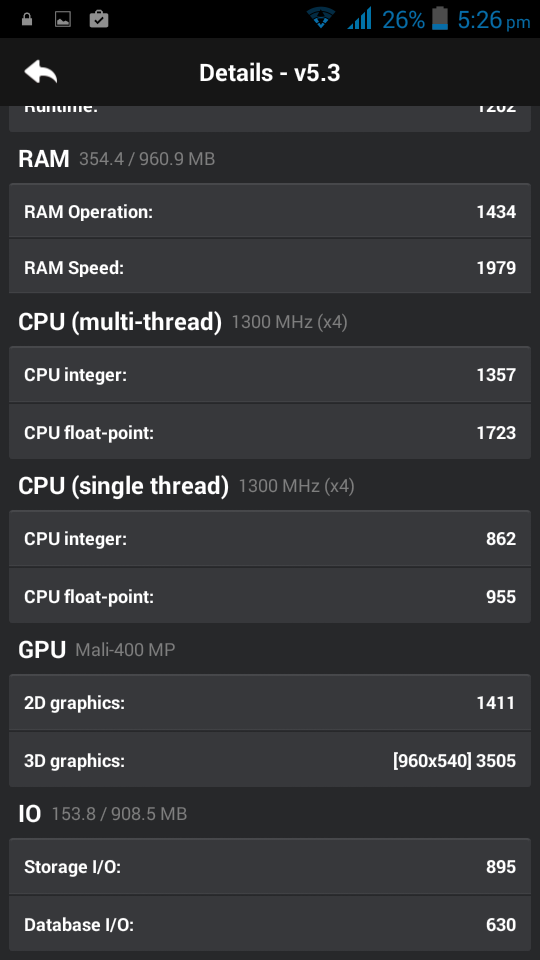This screenshot has width=540, height=960.
Task: Select the 2D graphics row
Action: pyautogui.click(x=269, y=702)
